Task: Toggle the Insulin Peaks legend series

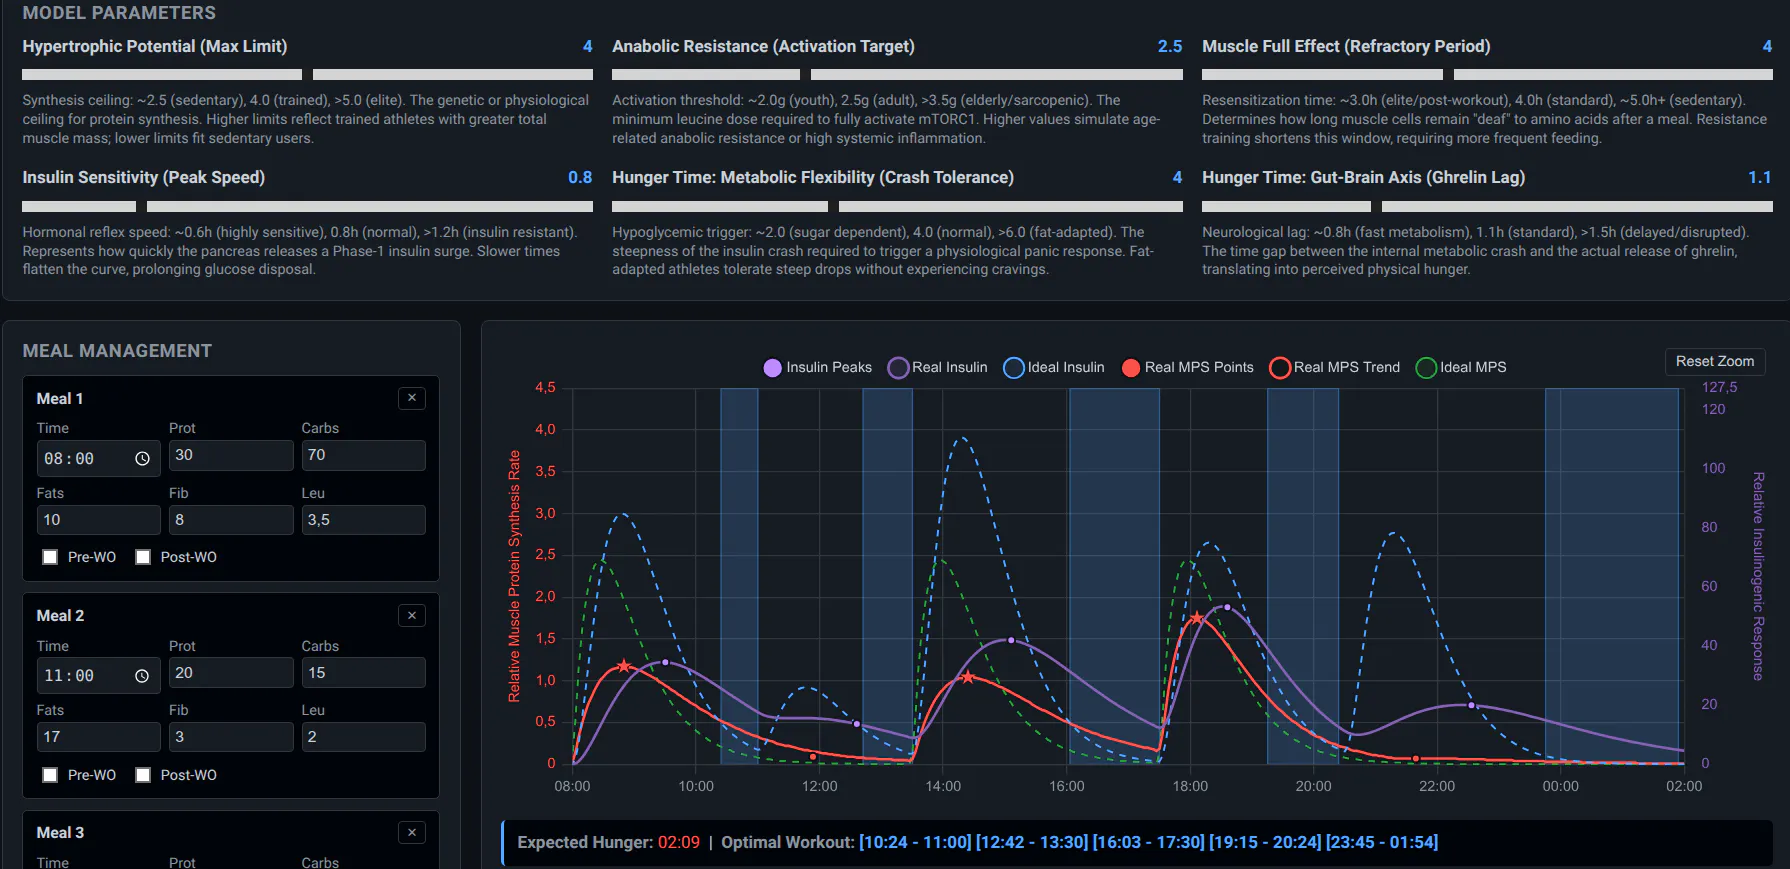Action: [x=817, y=367]
